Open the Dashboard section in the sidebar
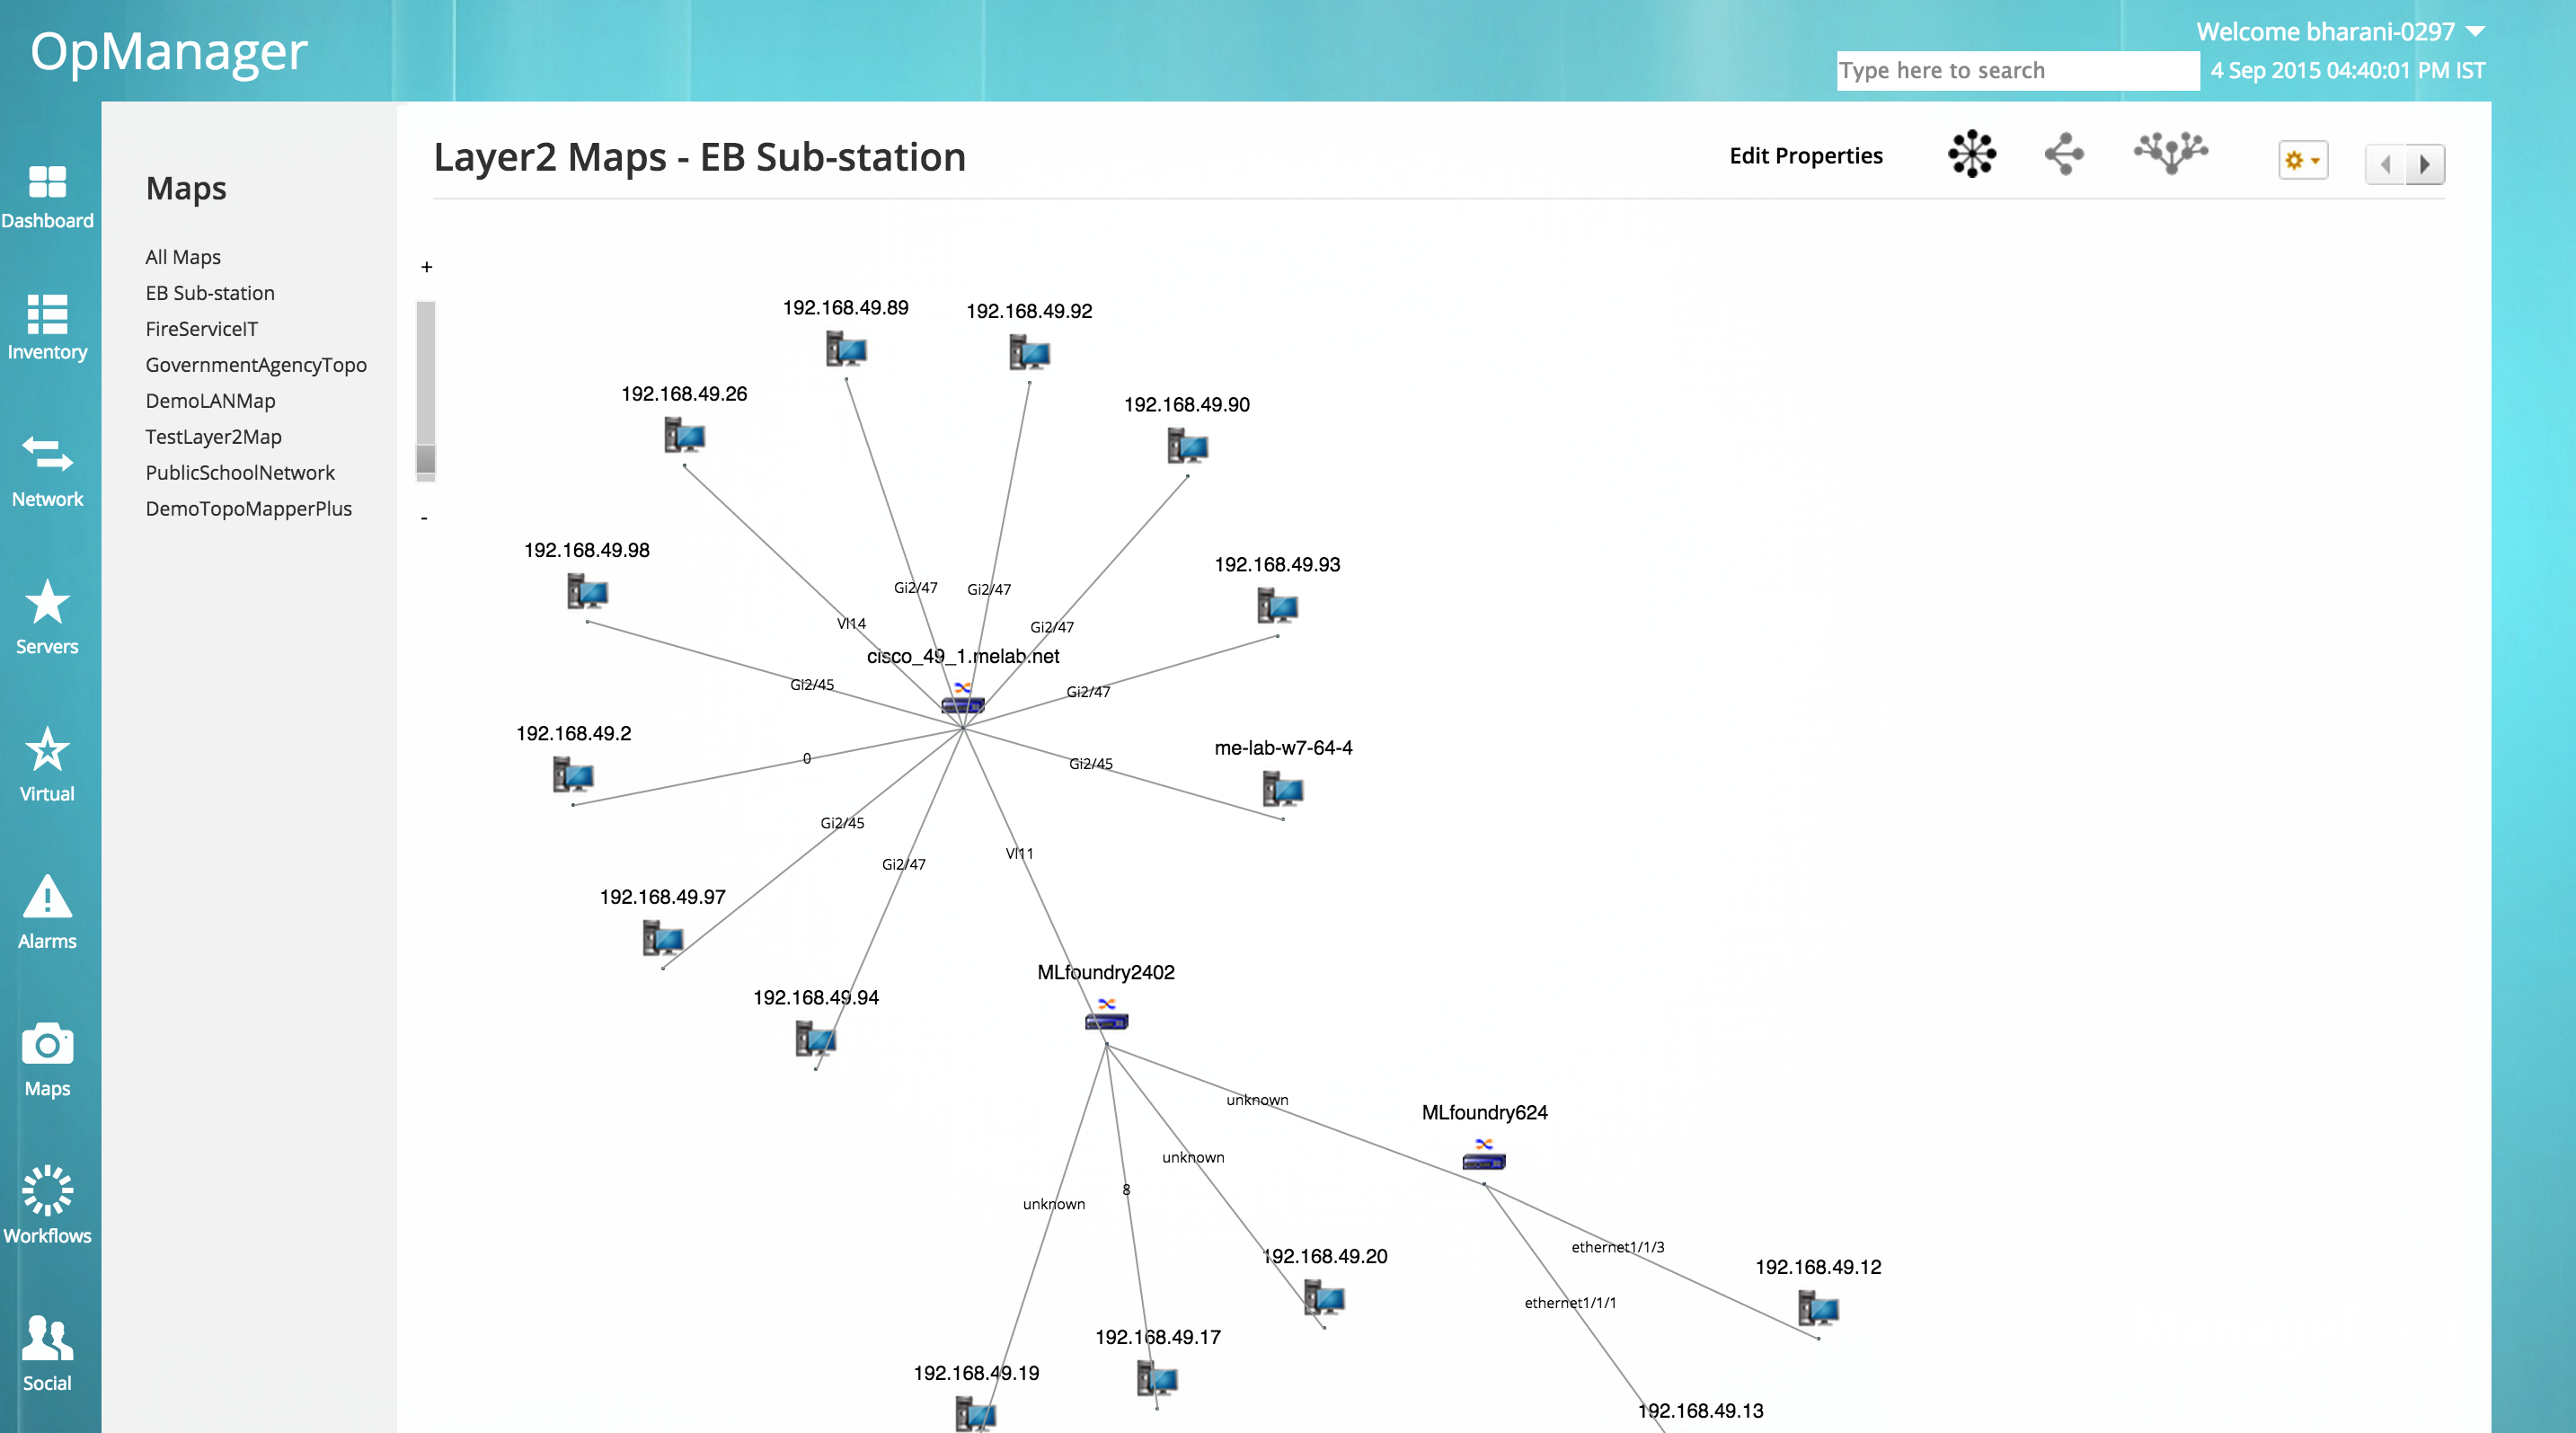 [x=47, y=195]
